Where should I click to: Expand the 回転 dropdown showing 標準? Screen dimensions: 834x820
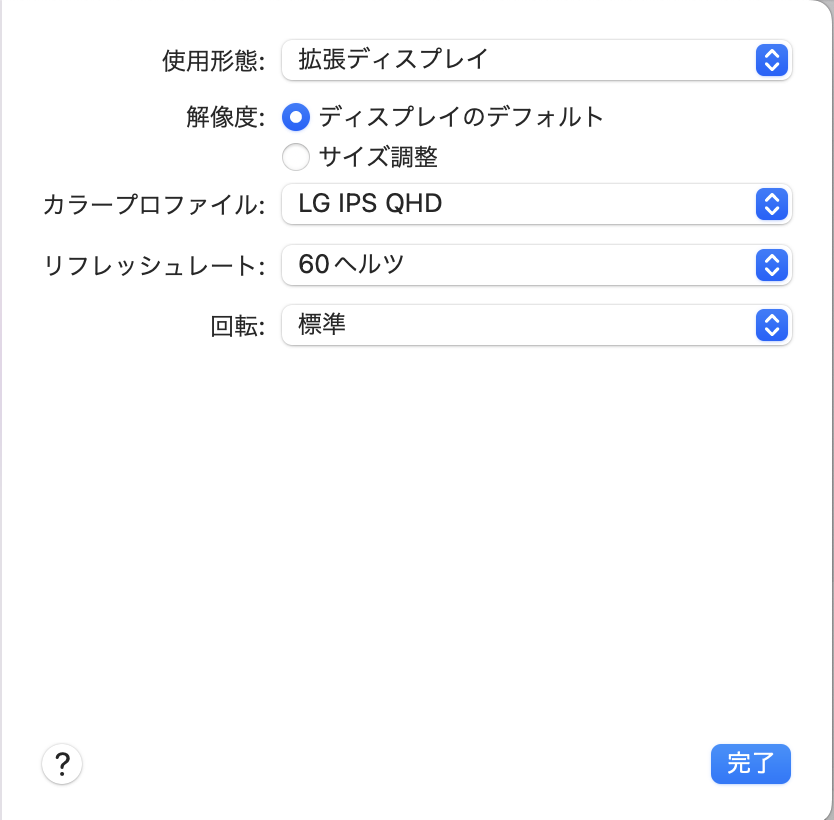(520, 325)
